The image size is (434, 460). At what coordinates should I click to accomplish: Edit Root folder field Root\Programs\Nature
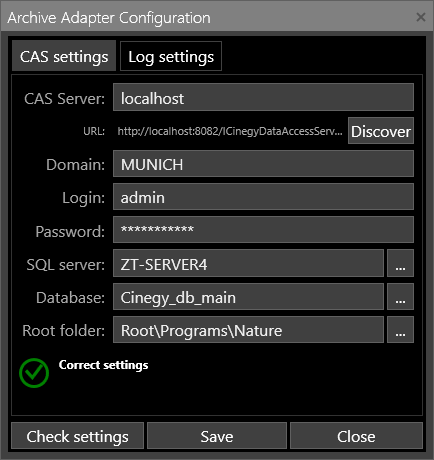(248, 330)
